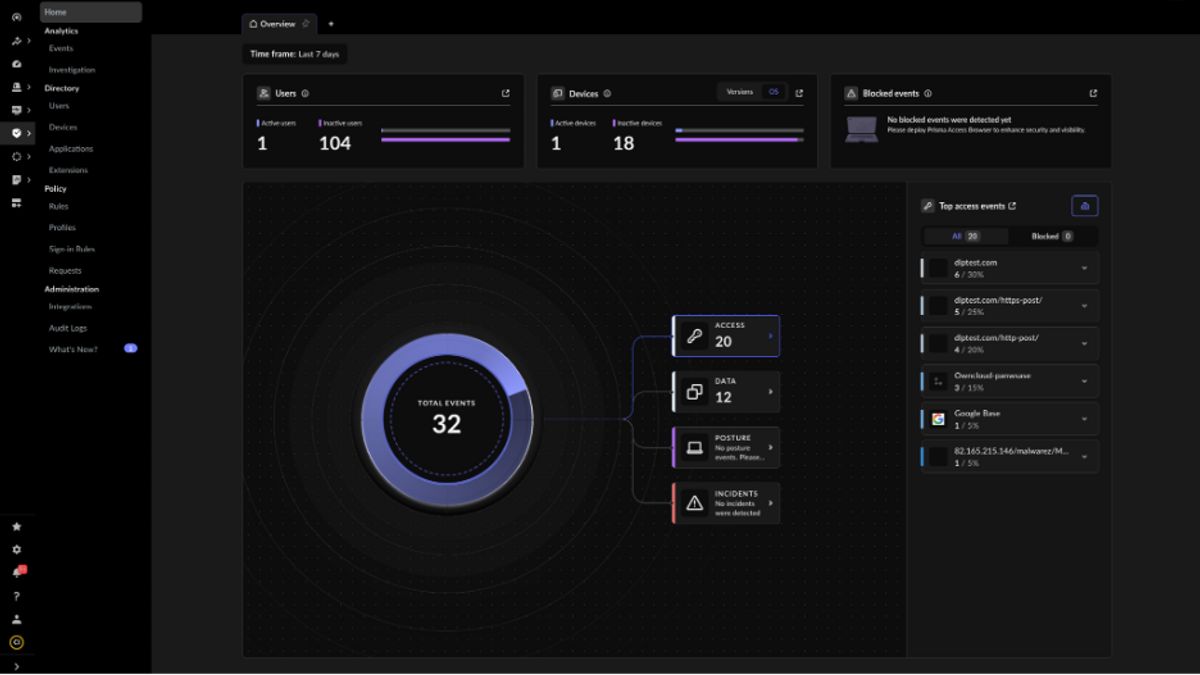Show info tooltip next to Blocked events
1200x675 pixels.
(928, 93)
